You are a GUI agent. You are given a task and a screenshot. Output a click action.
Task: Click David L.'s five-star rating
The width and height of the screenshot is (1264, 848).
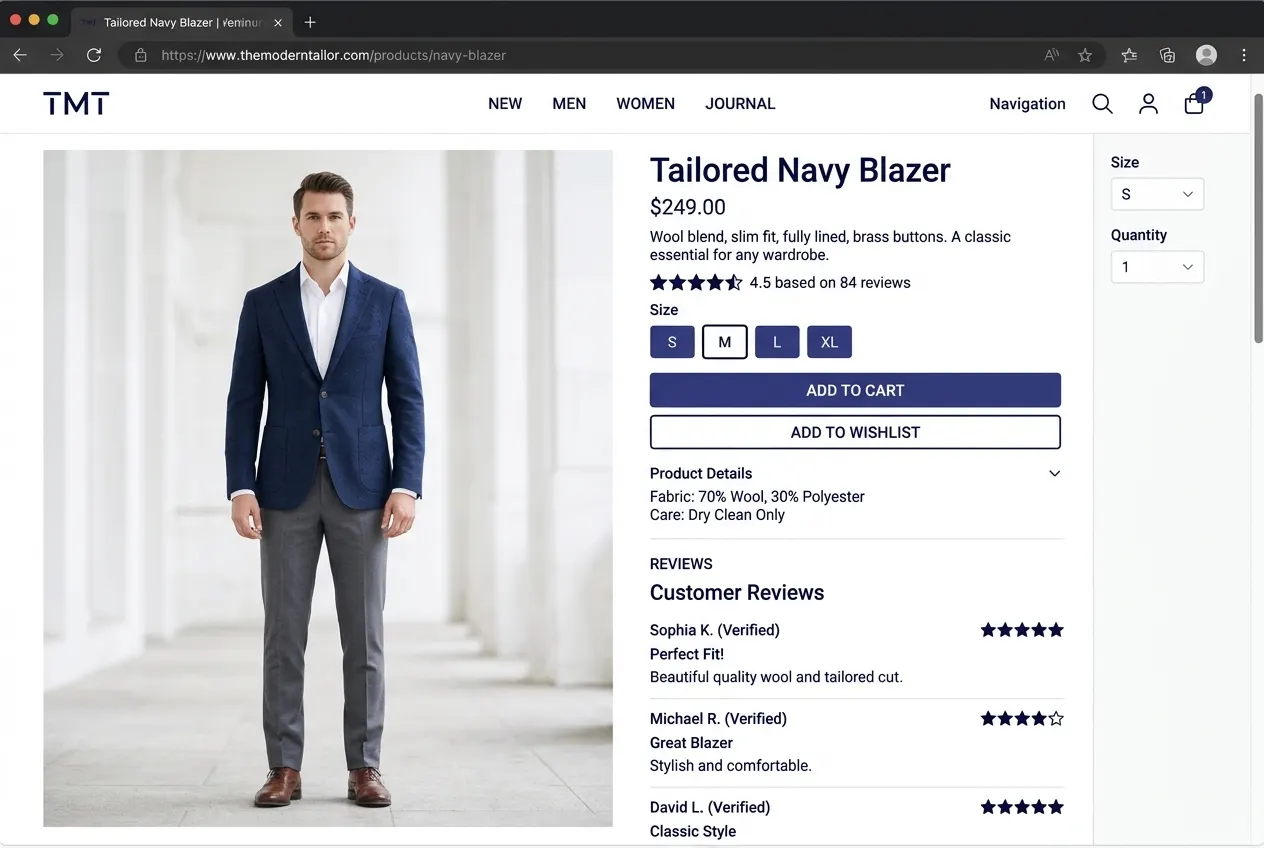coord(1022,807)
